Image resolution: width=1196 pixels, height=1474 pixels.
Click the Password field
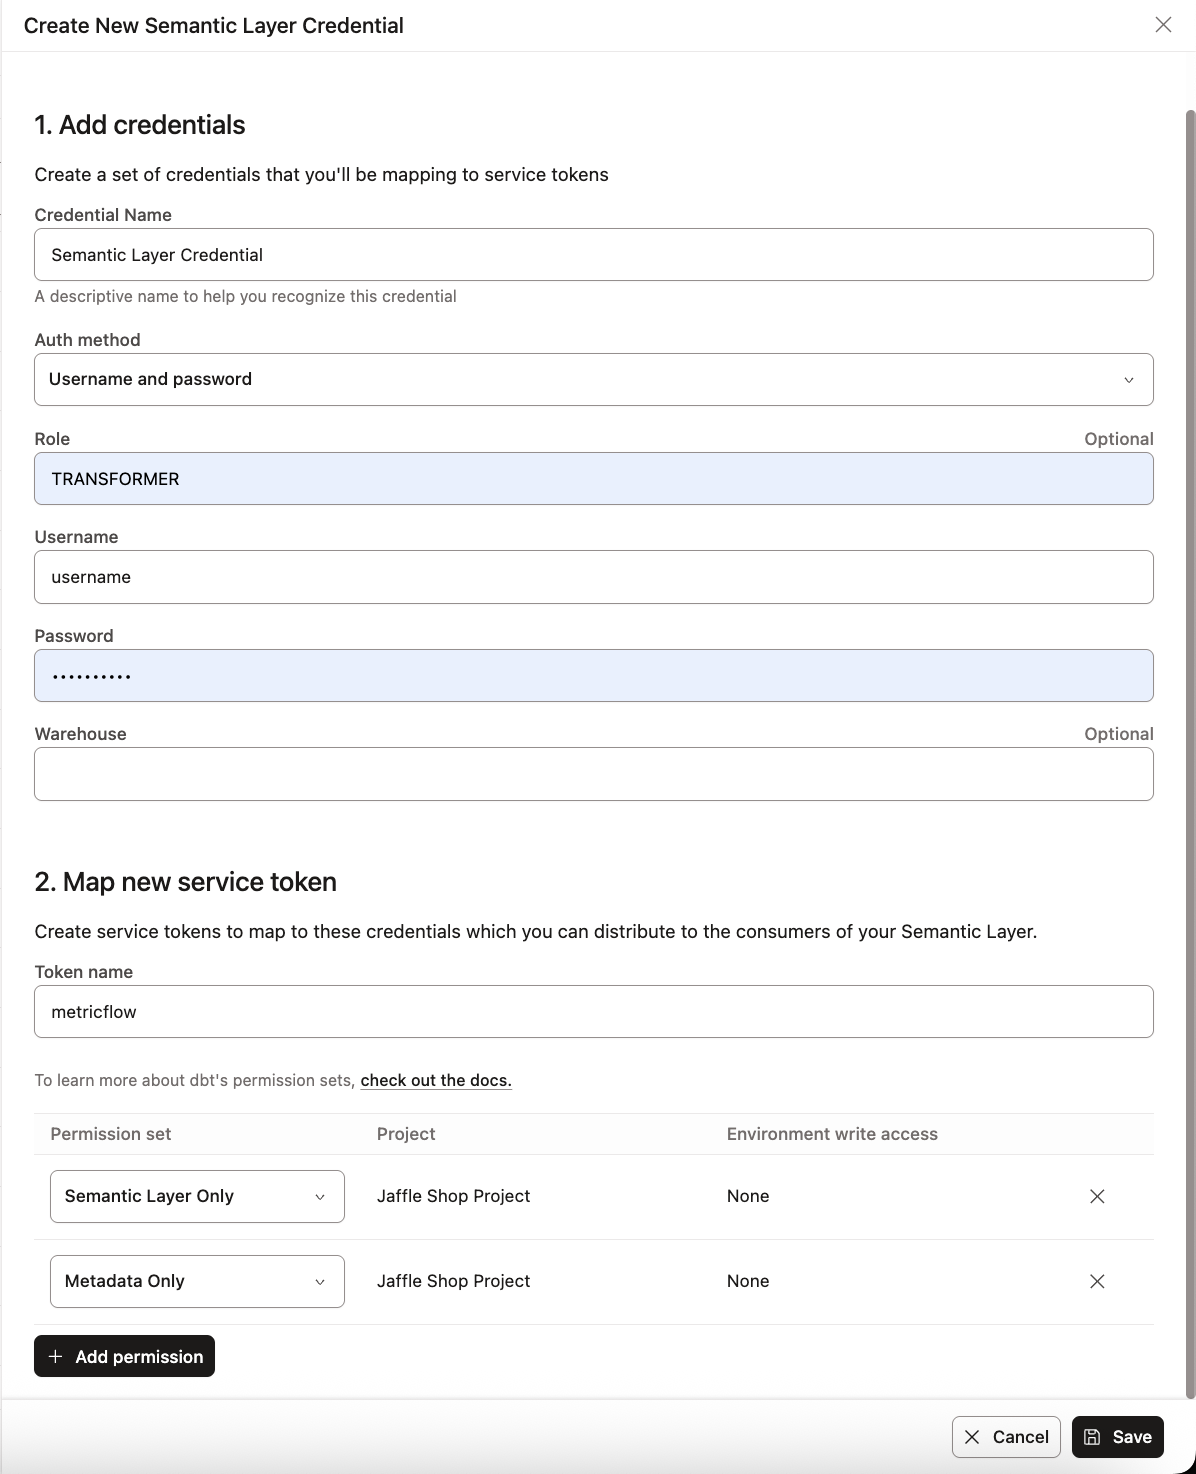[x=594, y=675]
